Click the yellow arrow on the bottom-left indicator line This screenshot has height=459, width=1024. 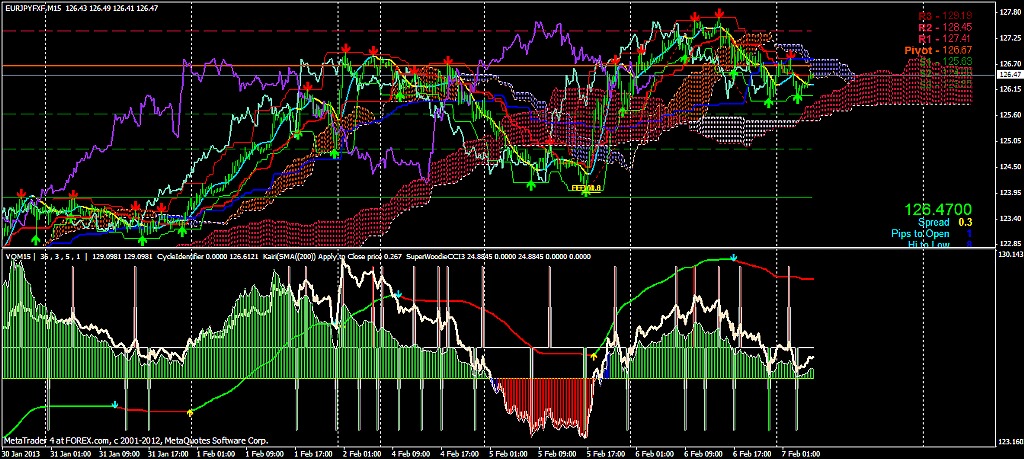pos(190,411)
